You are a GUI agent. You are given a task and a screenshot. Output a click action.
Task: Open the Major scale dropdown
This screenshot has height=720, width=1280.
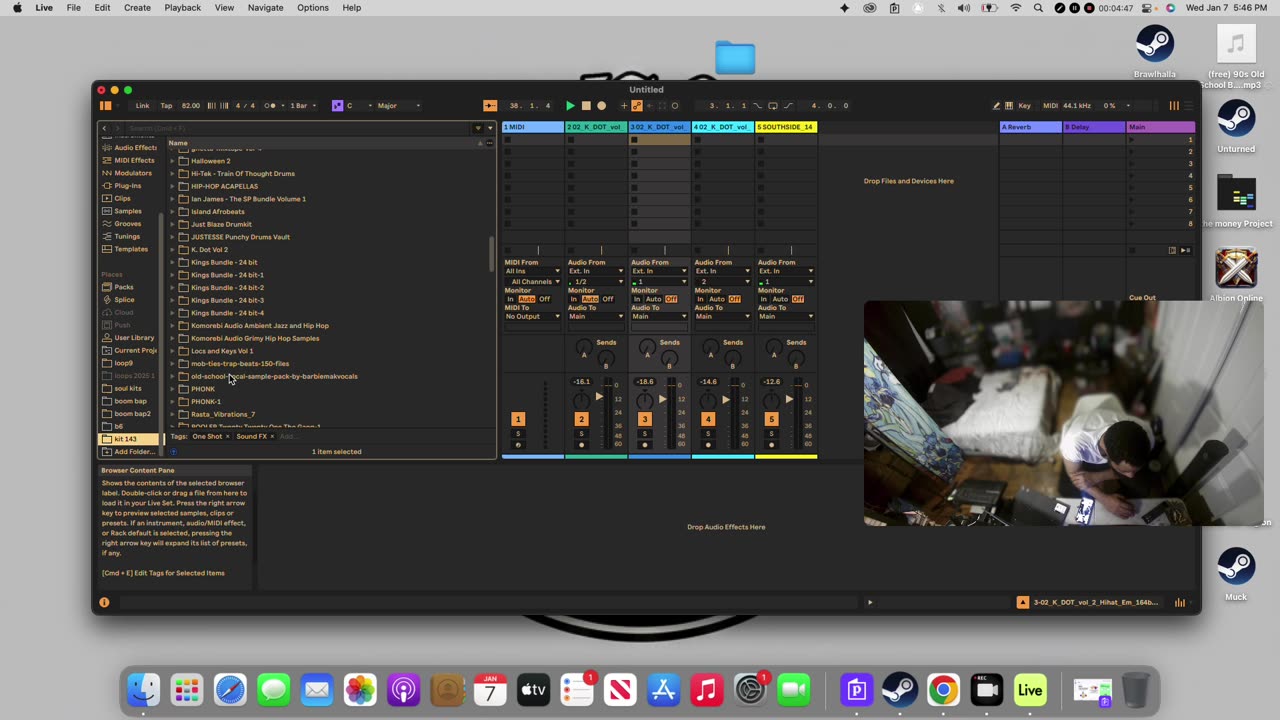[x=400, y=105]
